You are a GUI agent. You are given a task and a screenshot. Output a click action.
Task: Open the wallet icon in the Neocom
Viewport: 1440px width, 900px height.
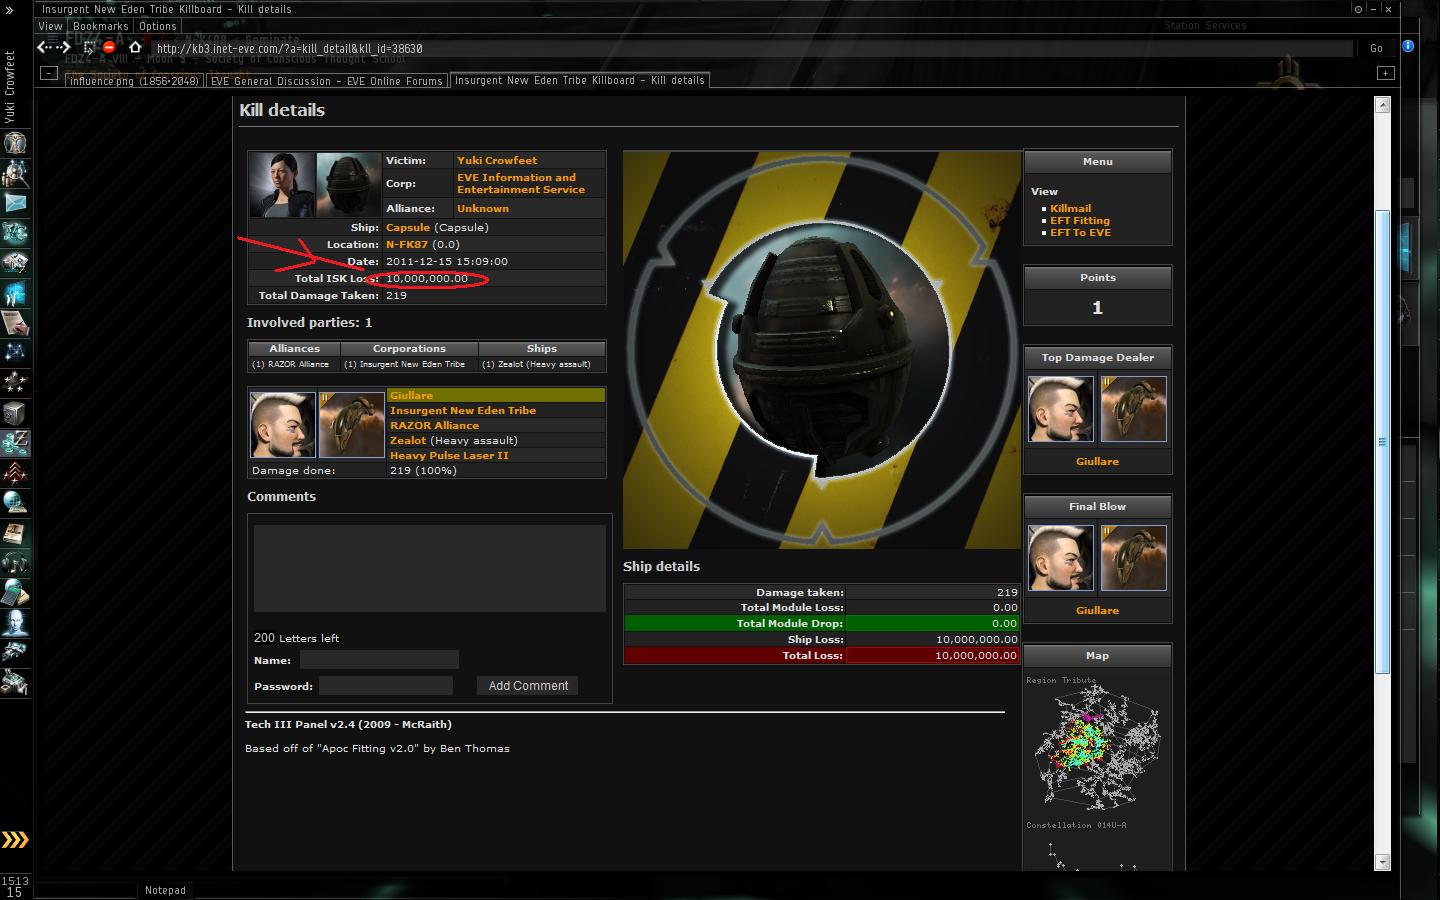15,442
